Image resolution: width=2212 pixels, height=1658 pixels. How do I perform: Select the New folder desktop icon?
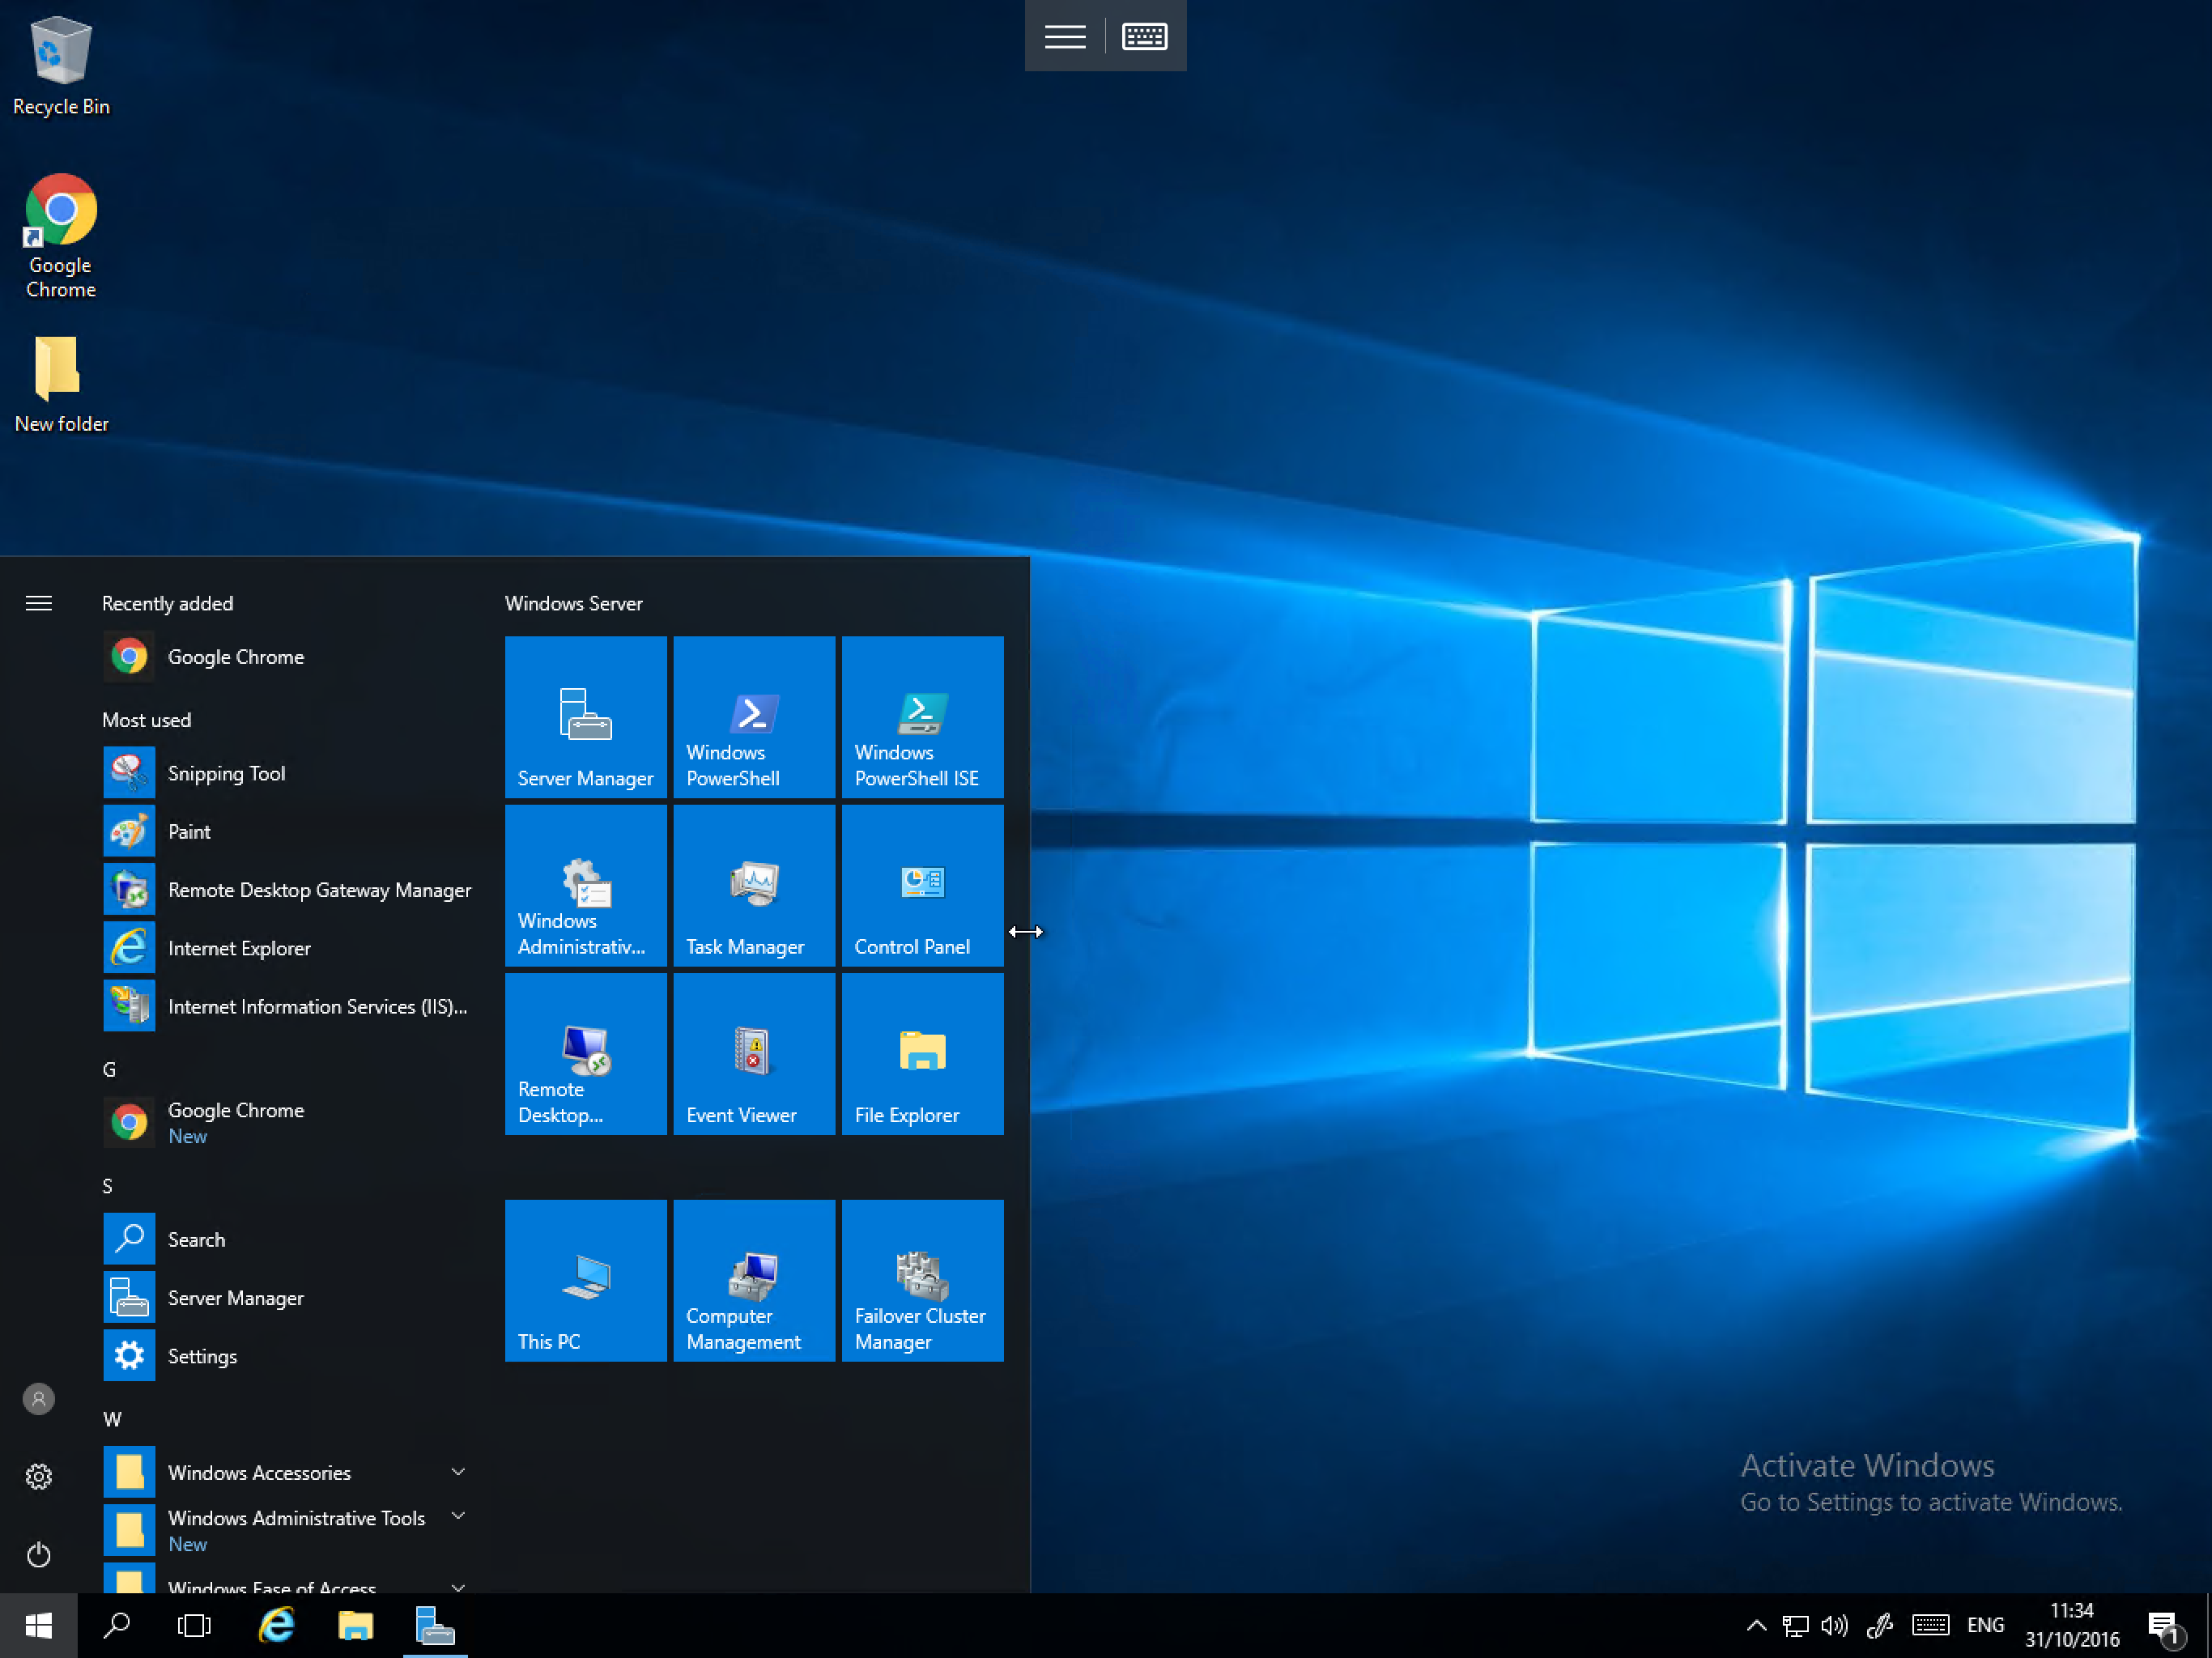[61, 384]
